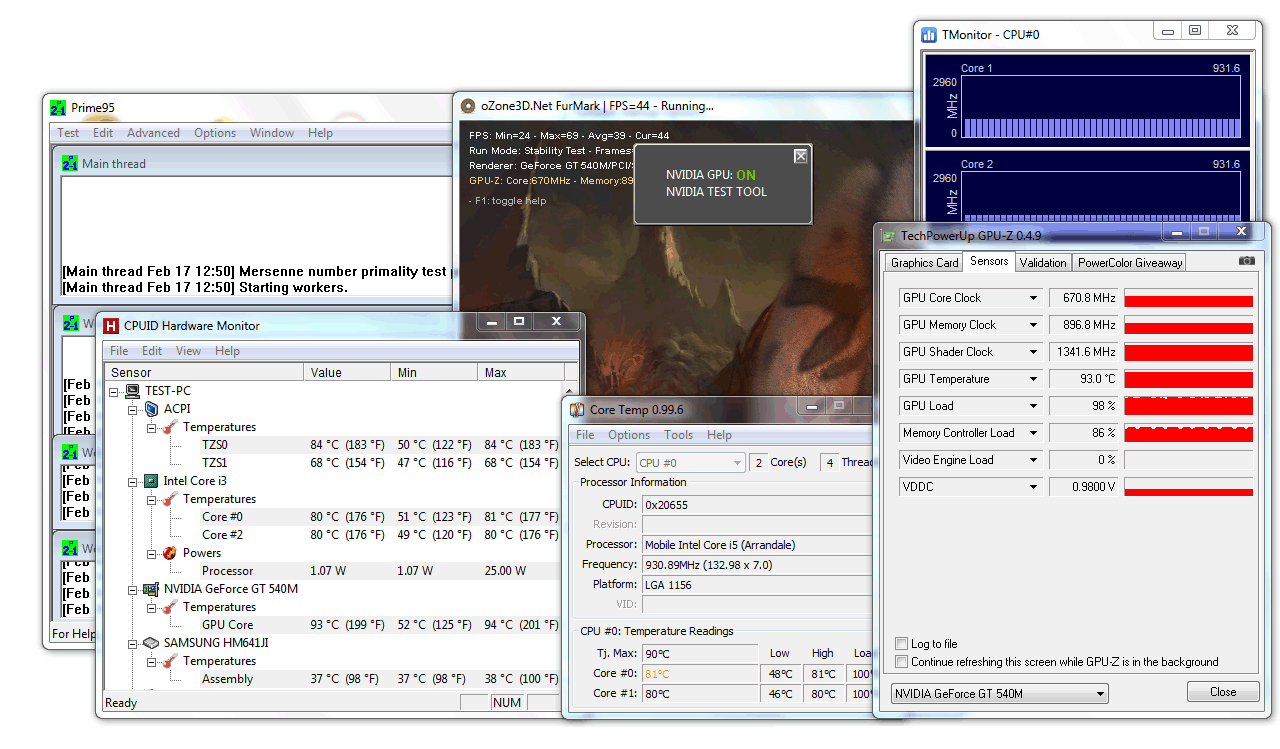
Task: Collapse the SAMSUNG HM641JI node
Action: [x=133, y=643]
